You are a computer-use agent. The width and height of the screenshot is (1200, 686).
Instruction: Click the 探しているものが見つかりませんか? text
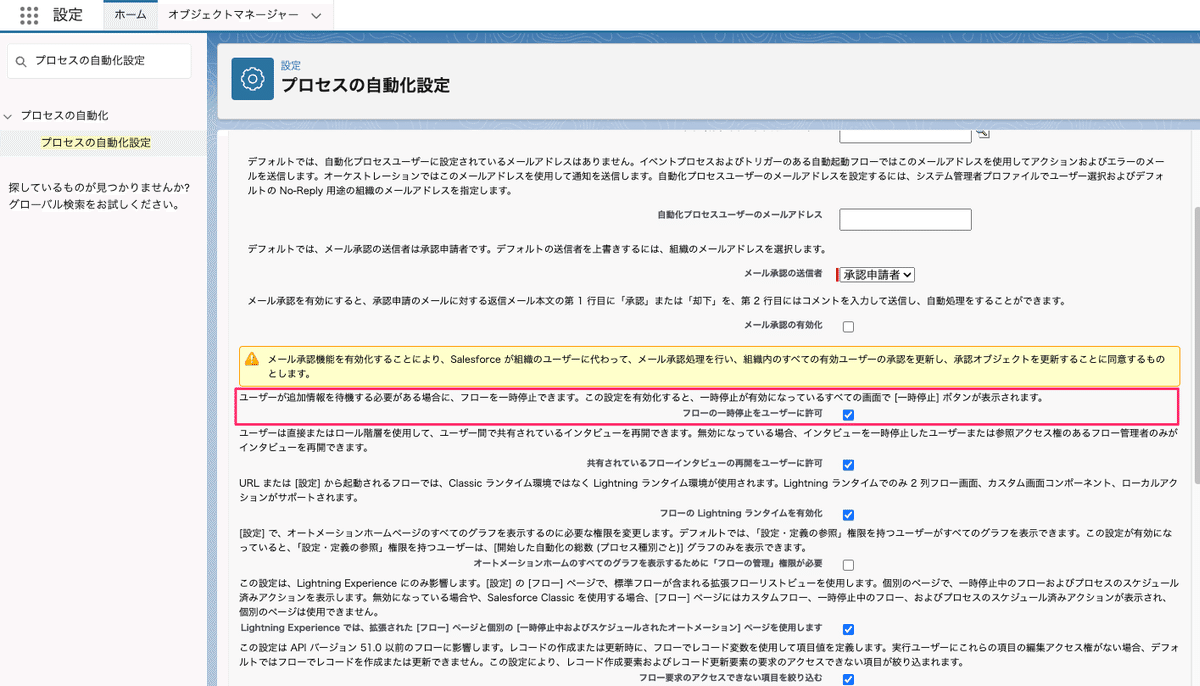(99, 187)
